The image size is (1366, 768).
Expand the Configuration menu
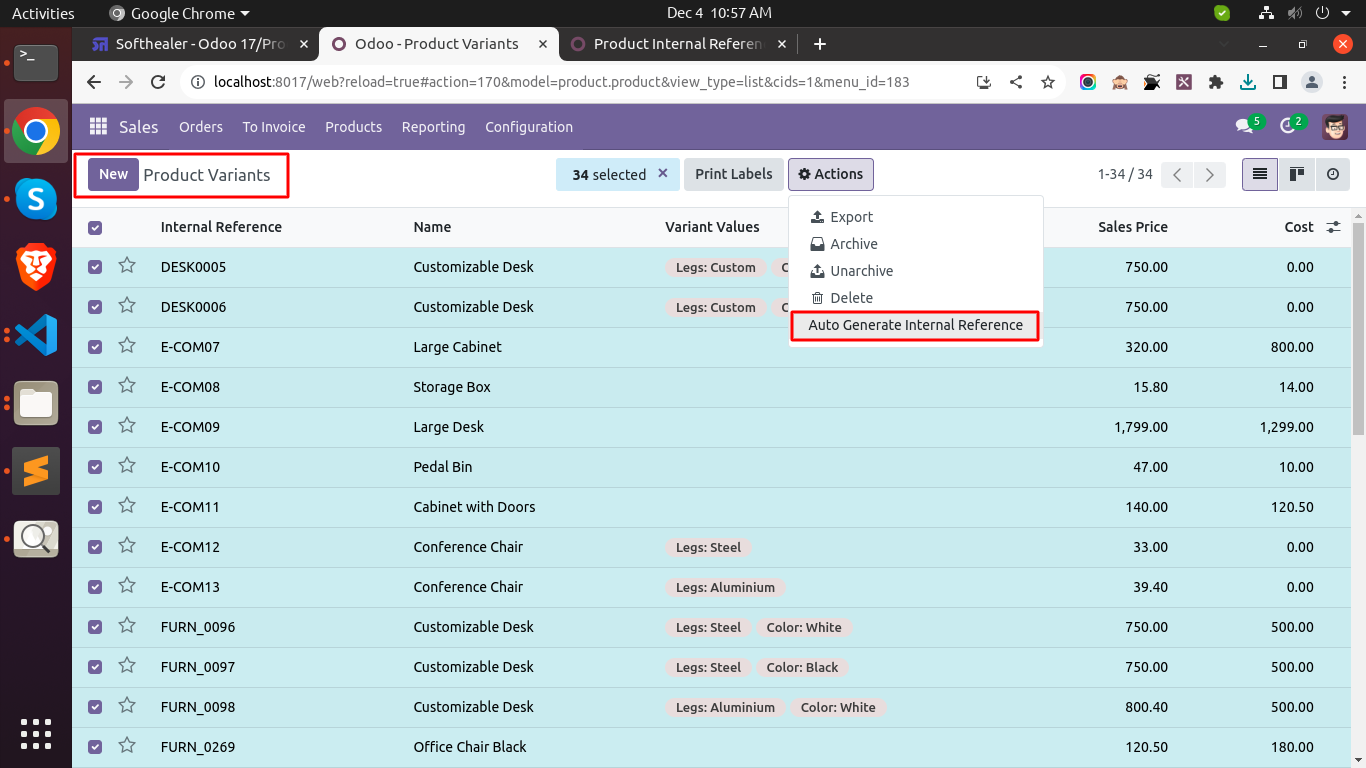click(529, 127)
